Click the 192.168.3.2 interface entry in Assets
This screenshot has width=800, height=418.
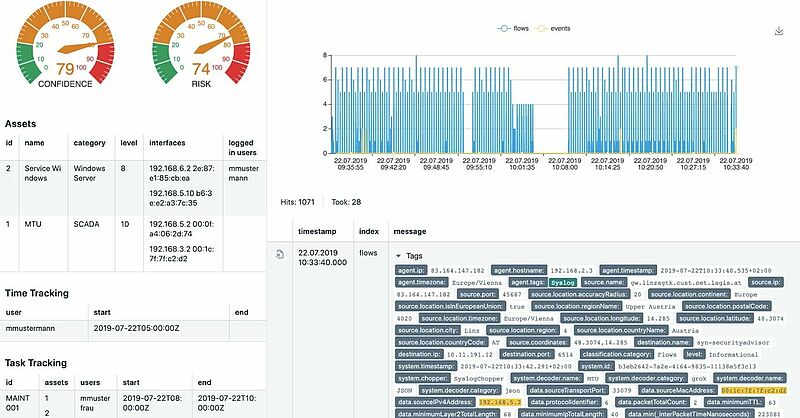click(182, 254)
